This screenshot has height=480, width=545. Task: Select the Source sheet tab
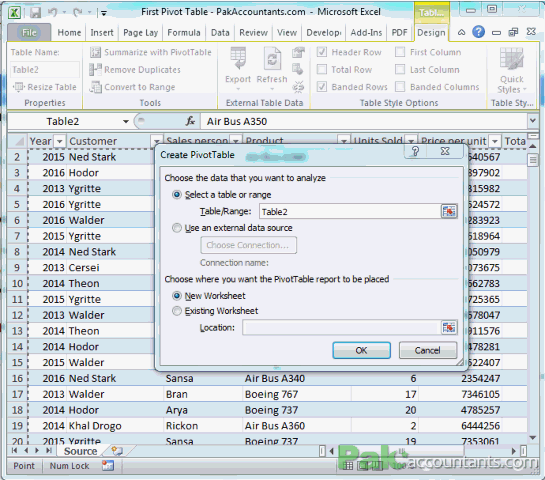81,451
